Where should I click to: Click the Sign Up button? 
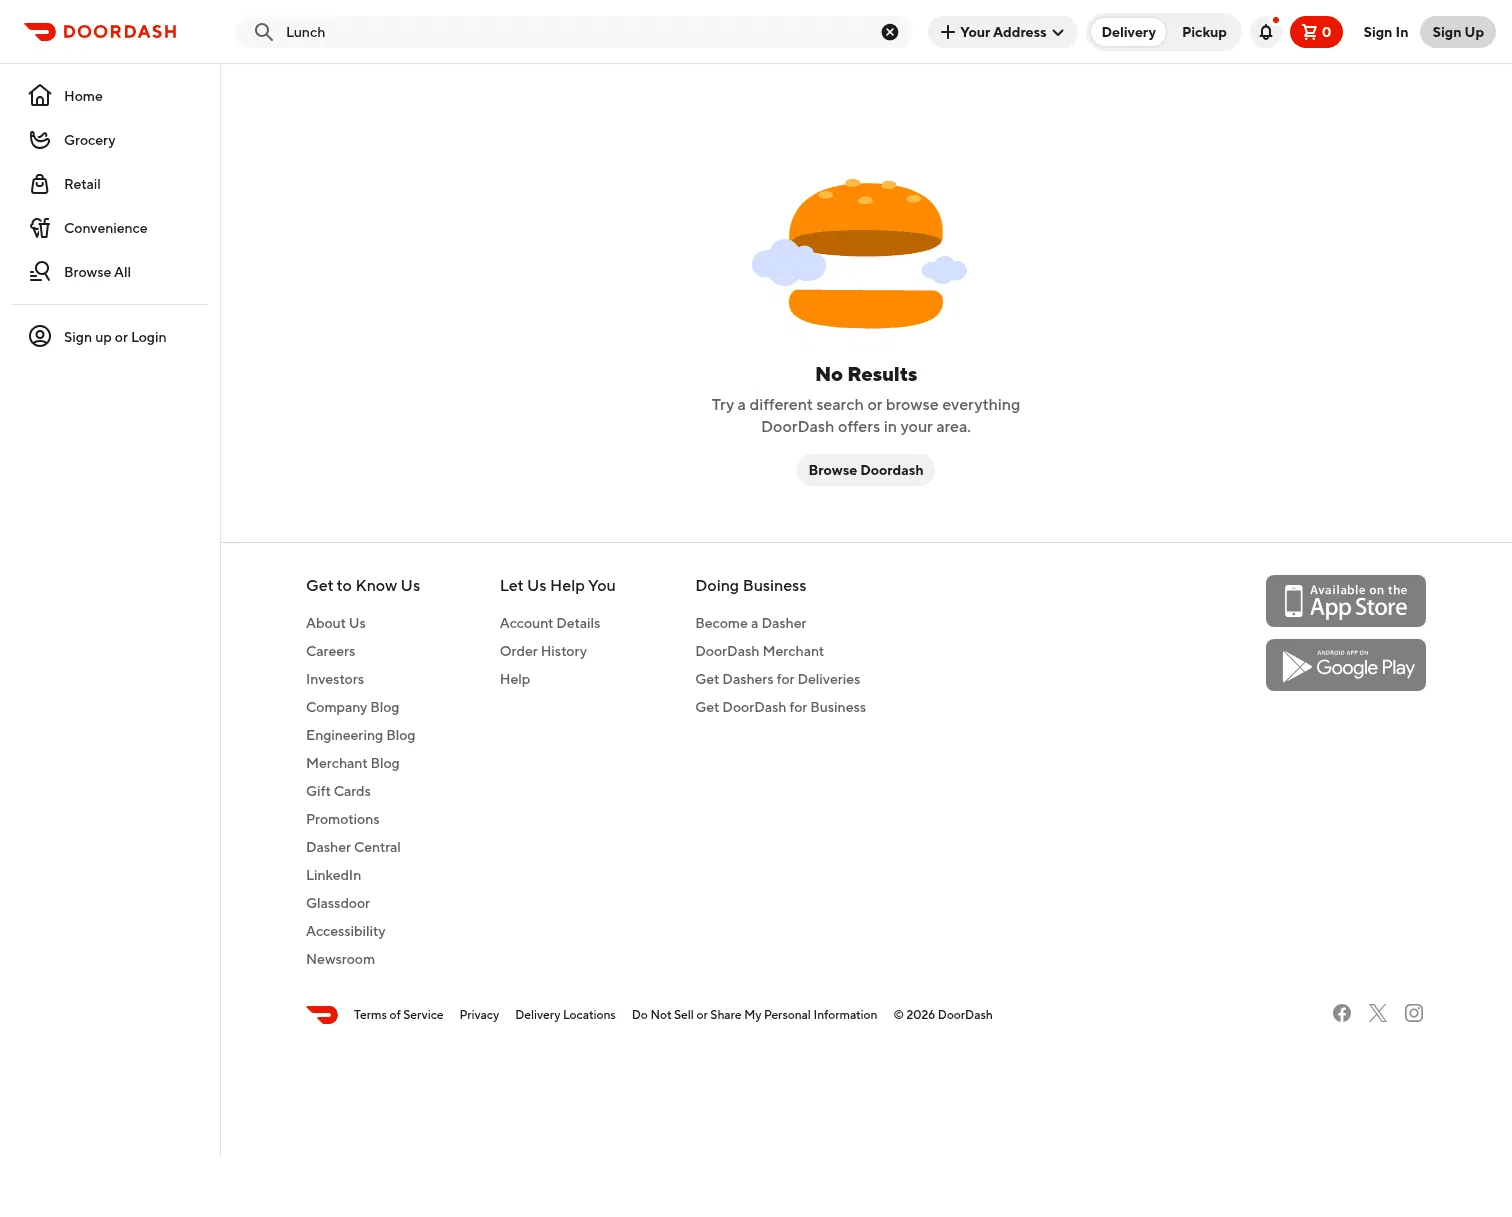[x=1458, y=32]
